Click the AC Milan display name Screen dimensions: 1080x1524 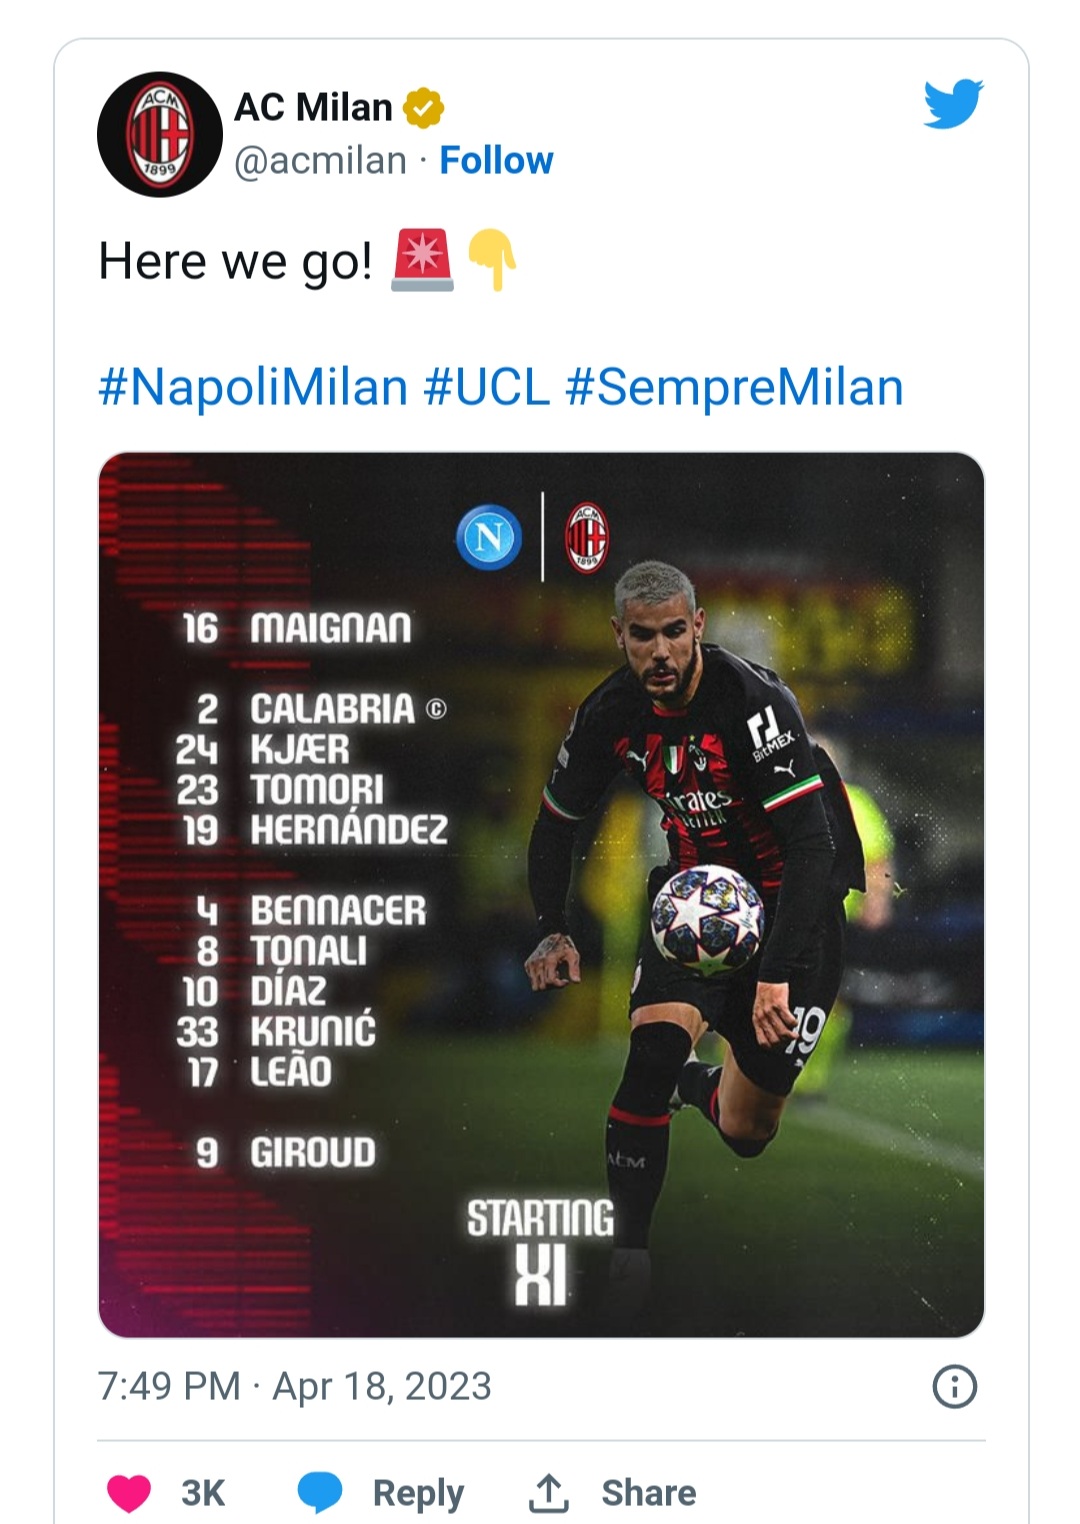coord(313,107)
